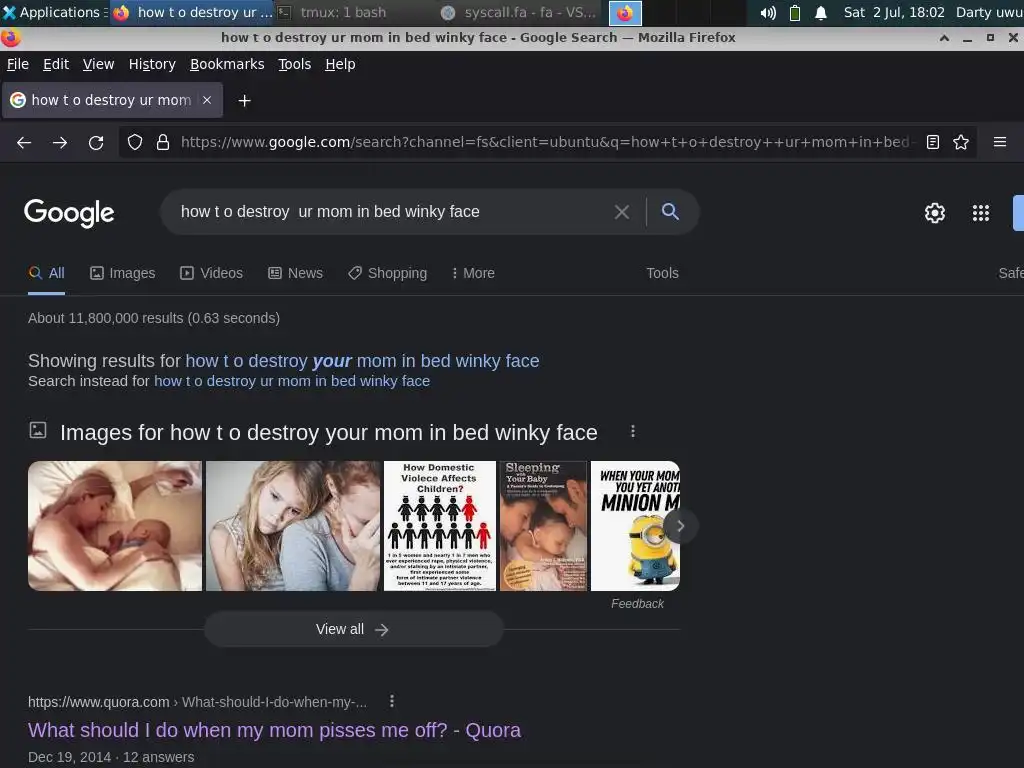The height and width of the screenshot is (768, 1024).
Task: Show next images with carousel arrow
Action: (x=680, y=526)
